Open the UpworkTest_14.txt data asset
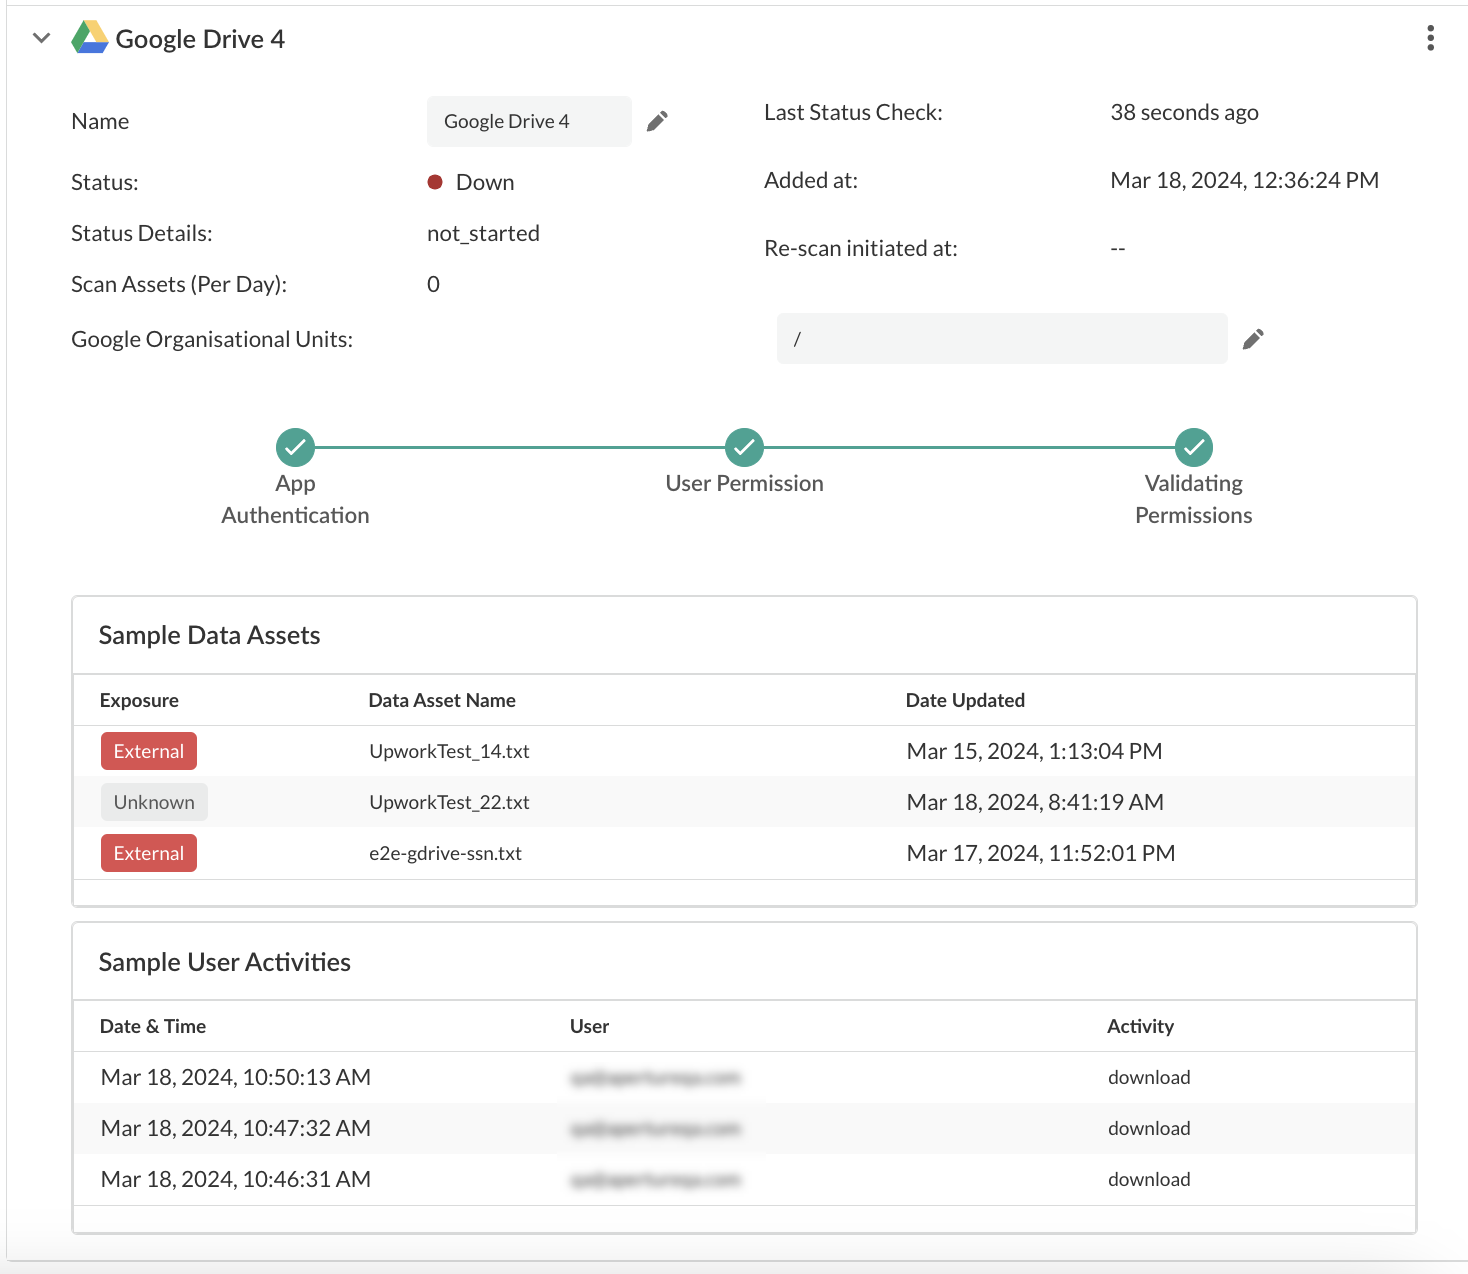The height and width of the screenshot is (1274, 1468). [x=449, y=752]
